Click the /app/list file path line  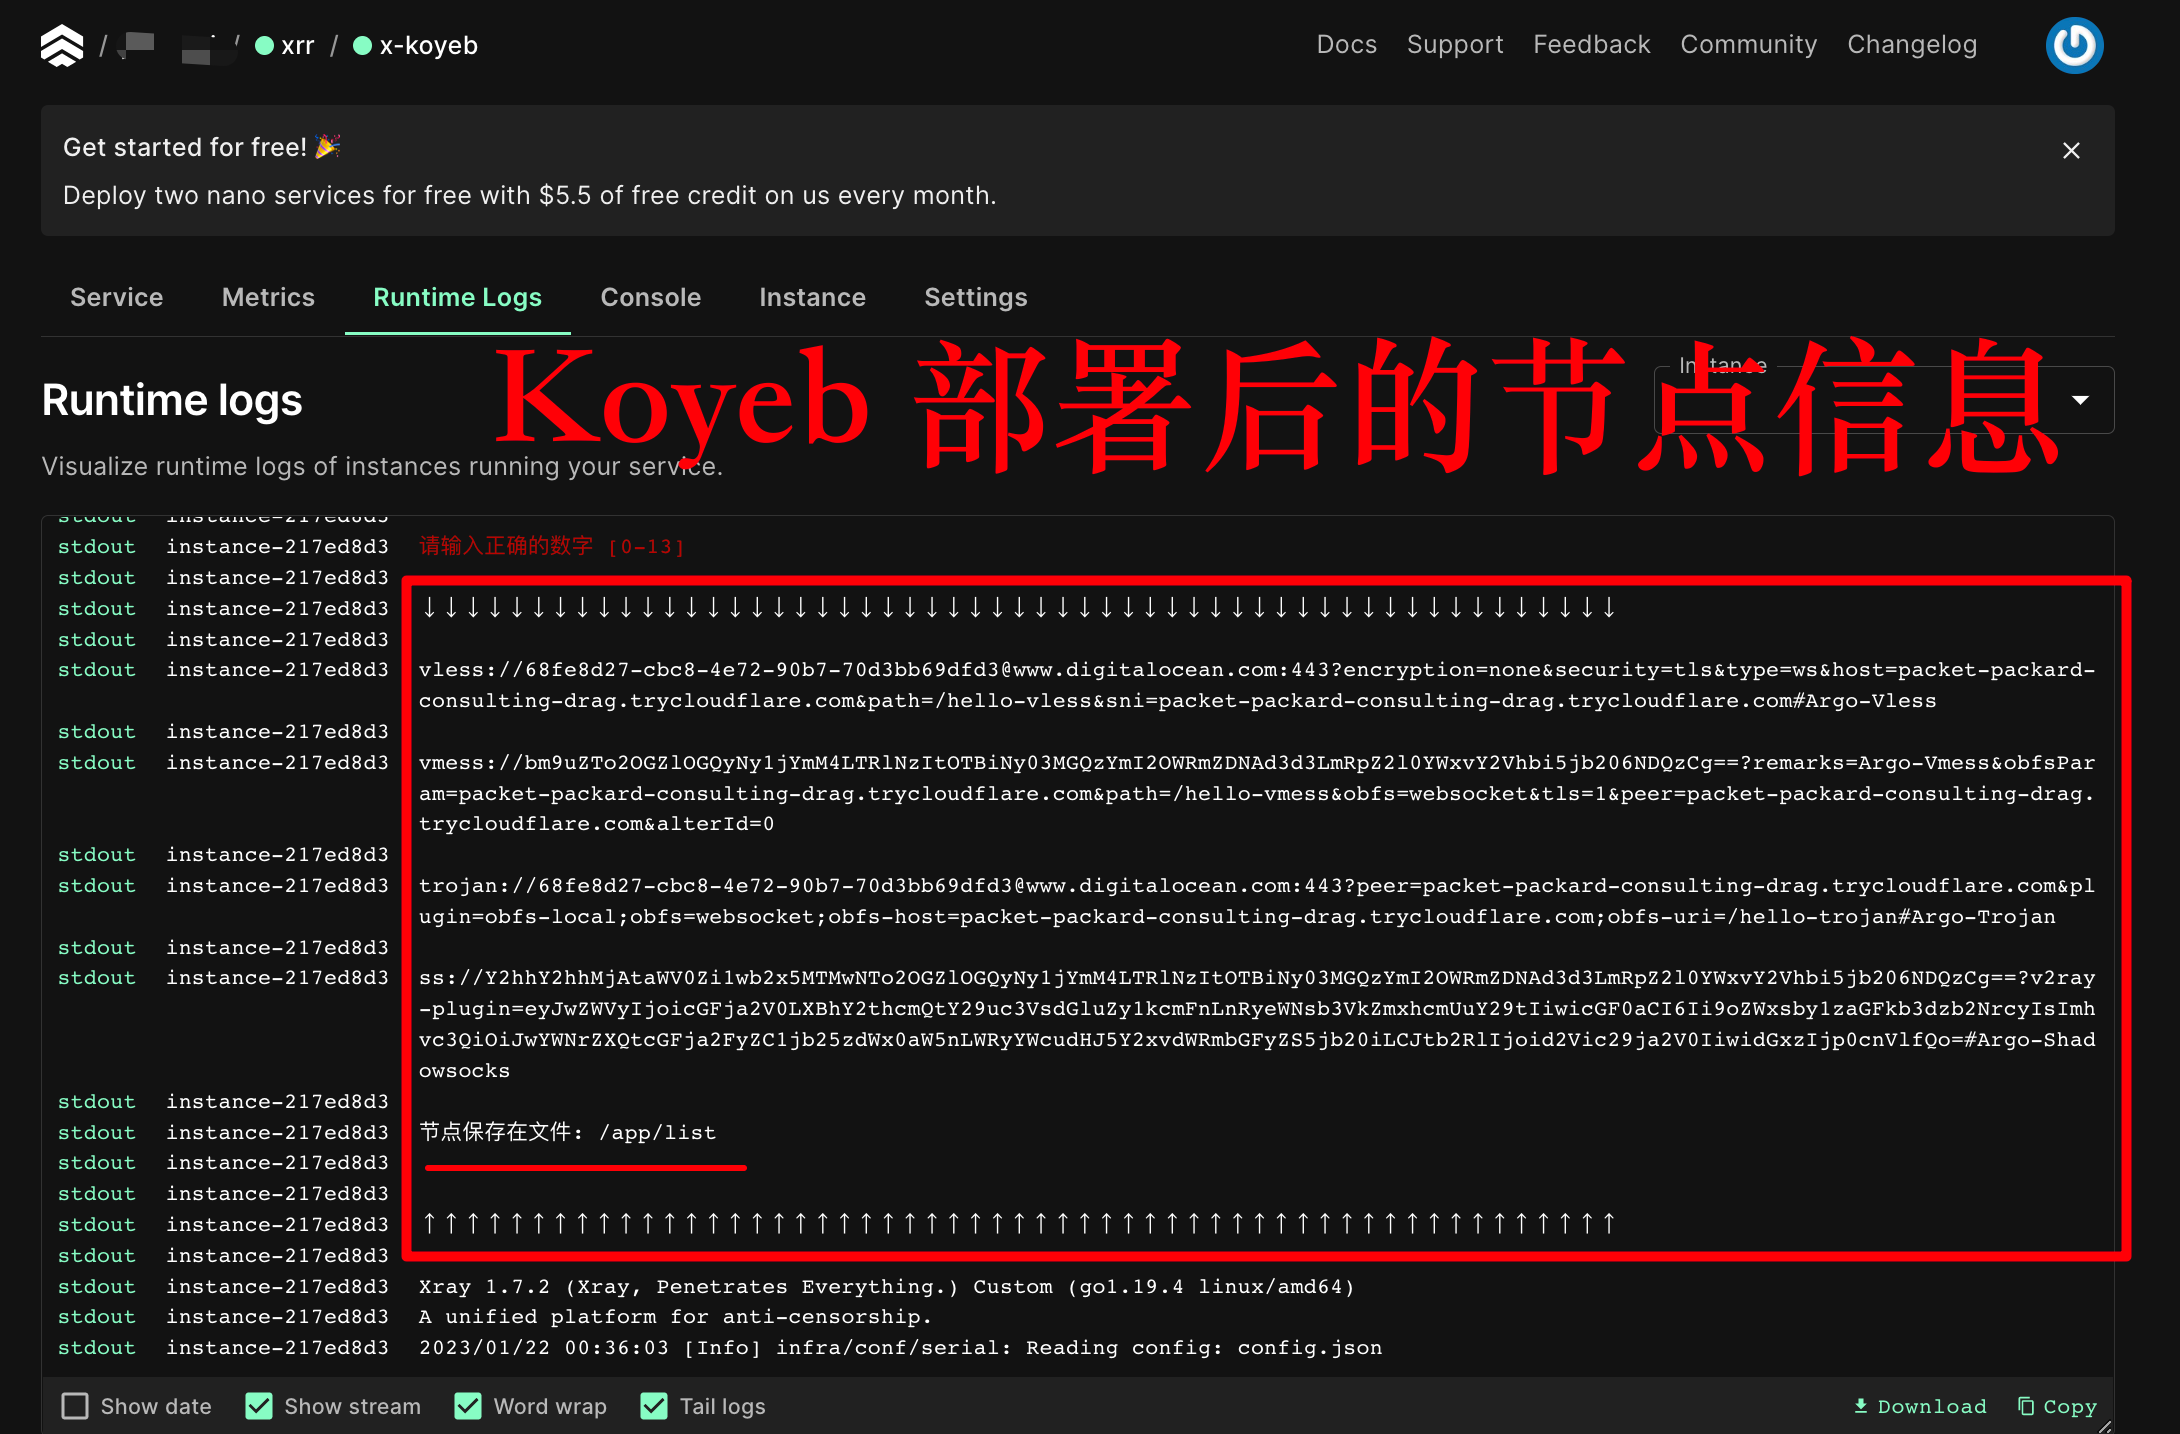click(567, 1132)
